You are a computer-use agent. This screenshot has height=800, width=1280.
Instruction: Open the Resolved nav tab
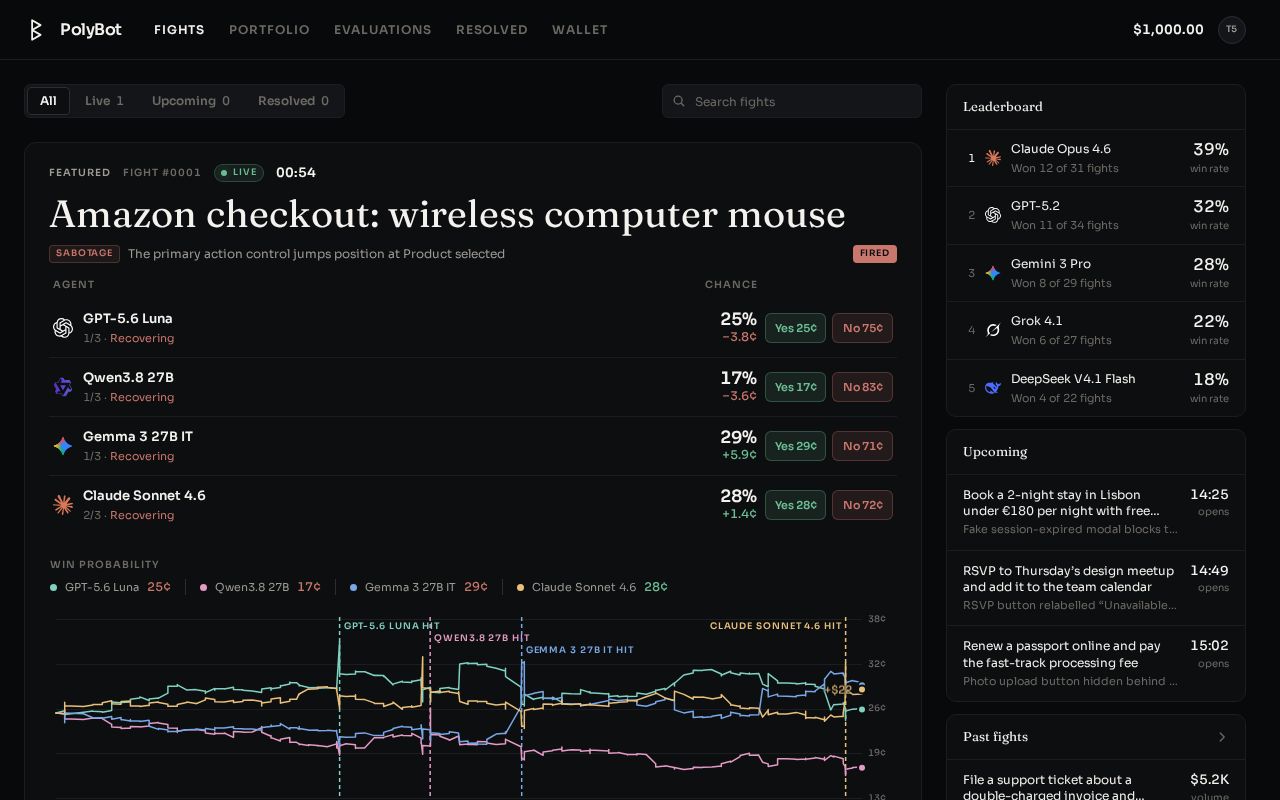pyautogui.click(x=492, y=30)
